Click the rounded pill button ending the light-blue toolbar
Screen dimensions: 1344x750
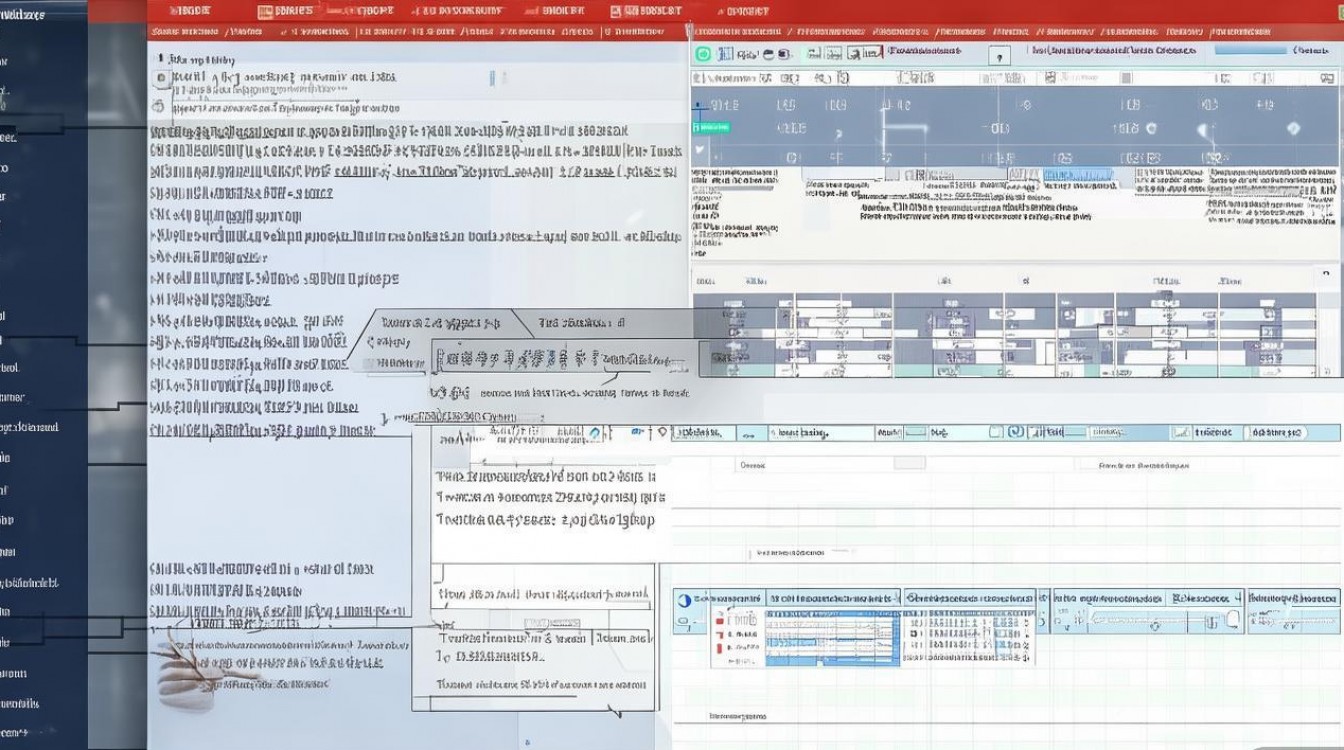tap(1276, 433)
